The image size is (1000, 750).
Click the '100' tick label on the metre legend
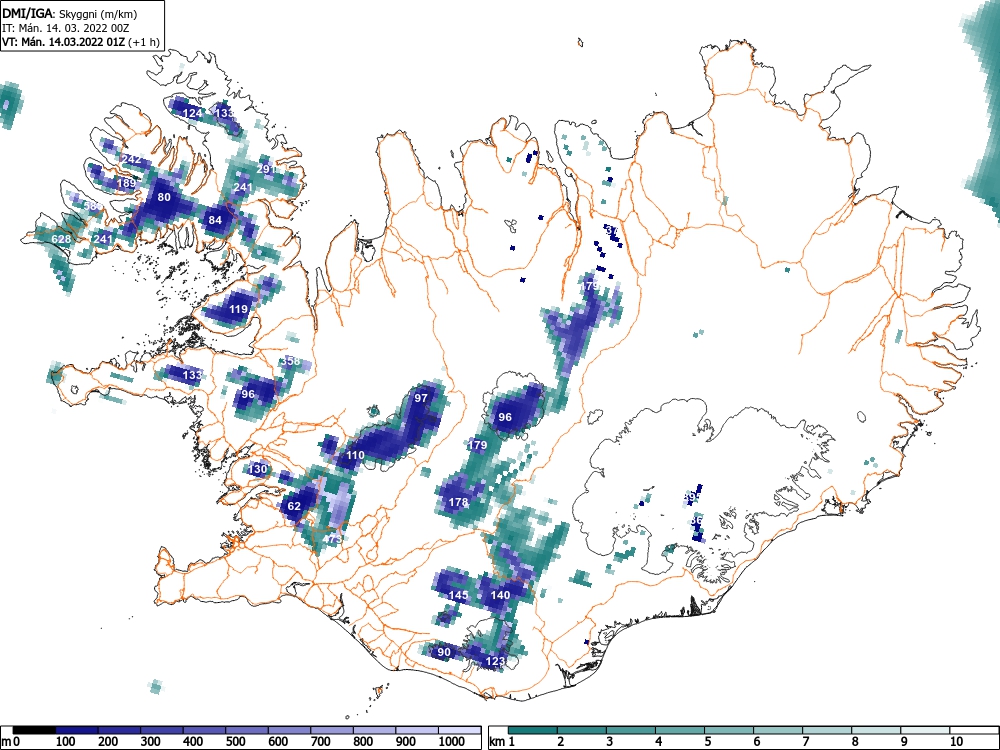pos(65,742)
